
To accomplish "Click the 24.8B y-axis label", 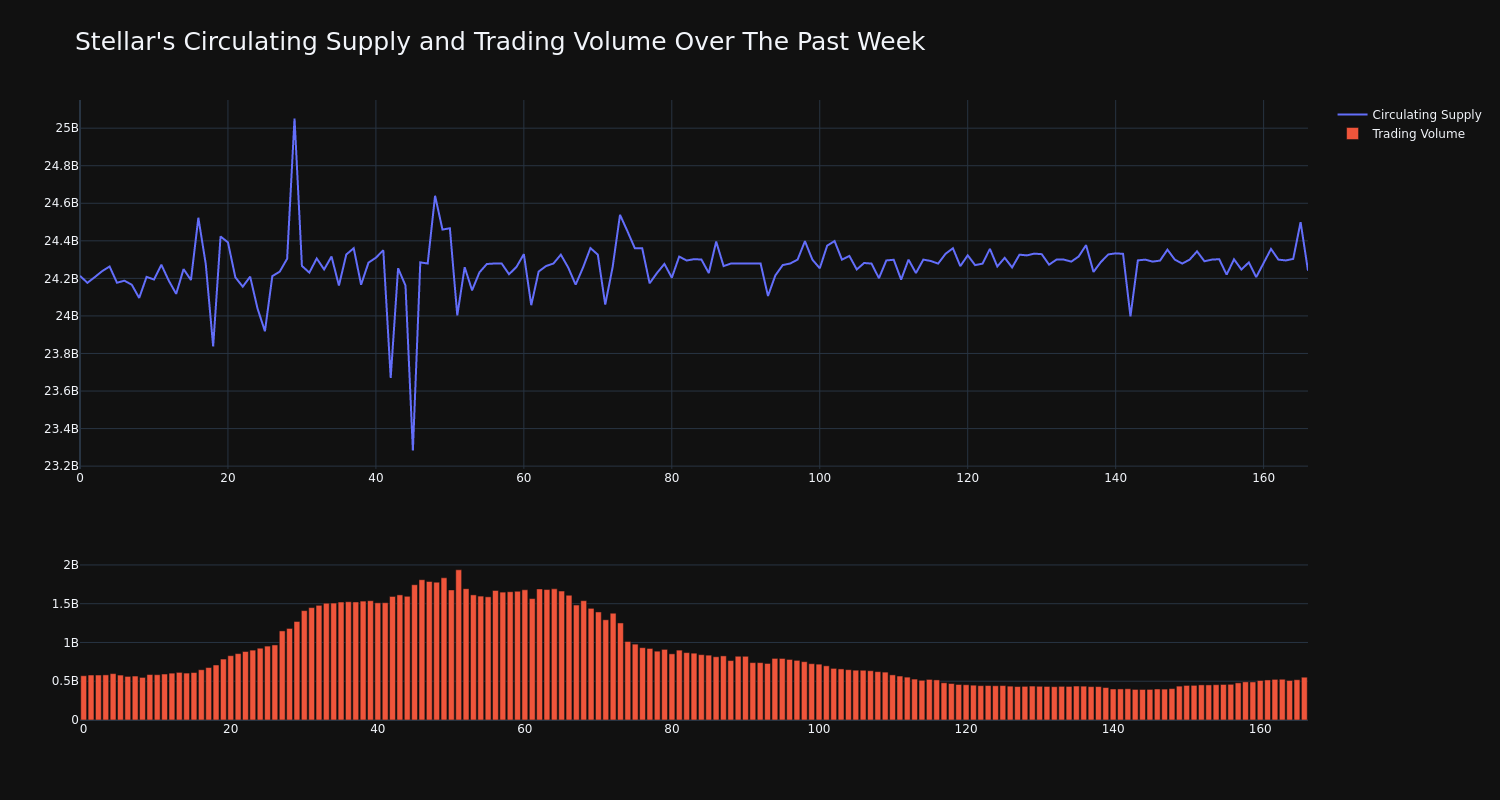I will point(61,166).
